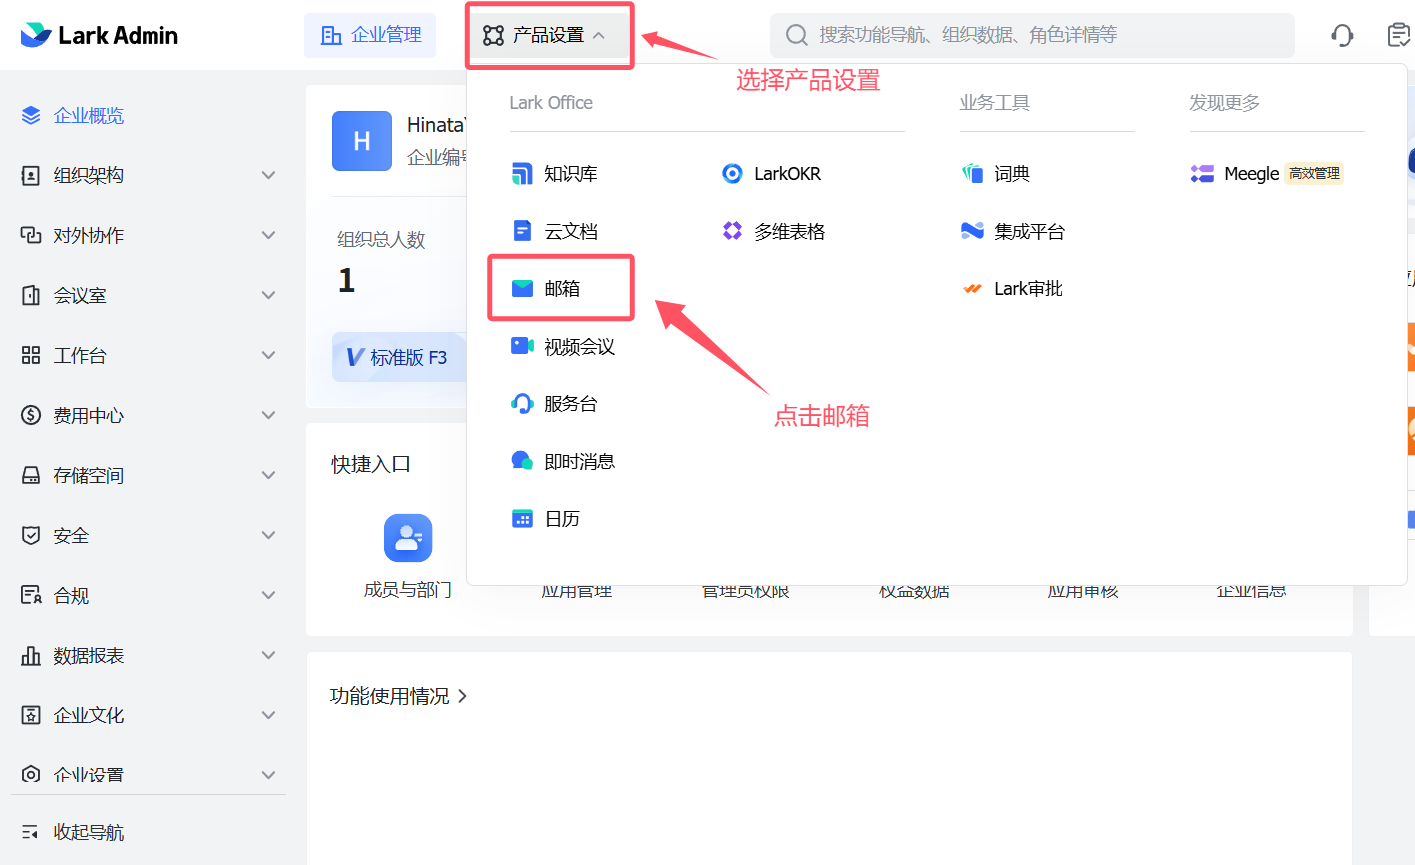The width and height of the screenshot is (1415, 865).
Task: Open 即时消息 messaging settings
Action: 578,462
